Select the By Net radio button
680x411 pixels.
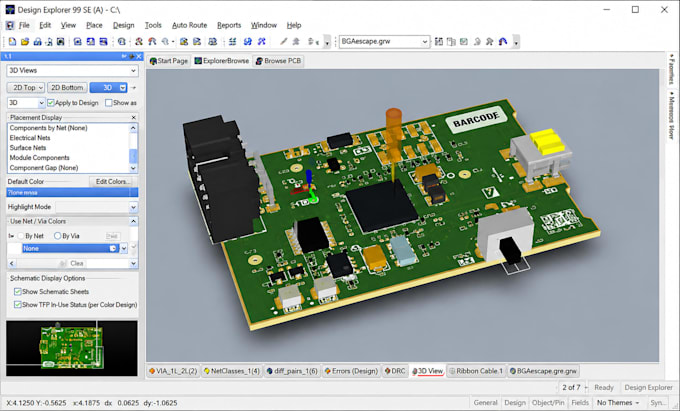point(20,236)
